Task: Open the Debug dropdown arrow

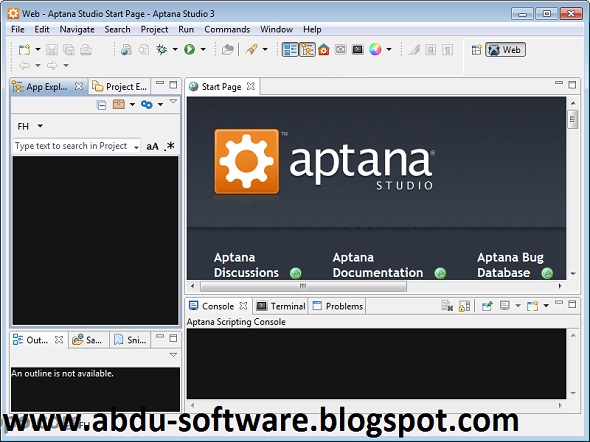Action: tap(175, 49)
